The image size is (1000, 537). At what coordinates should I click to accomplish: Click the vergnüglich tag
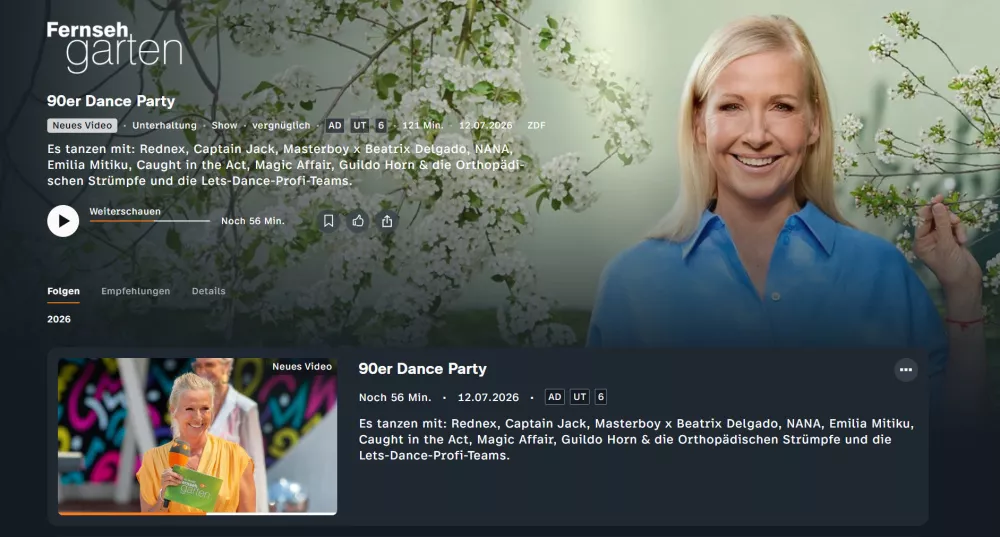click(x=281, y=126)
